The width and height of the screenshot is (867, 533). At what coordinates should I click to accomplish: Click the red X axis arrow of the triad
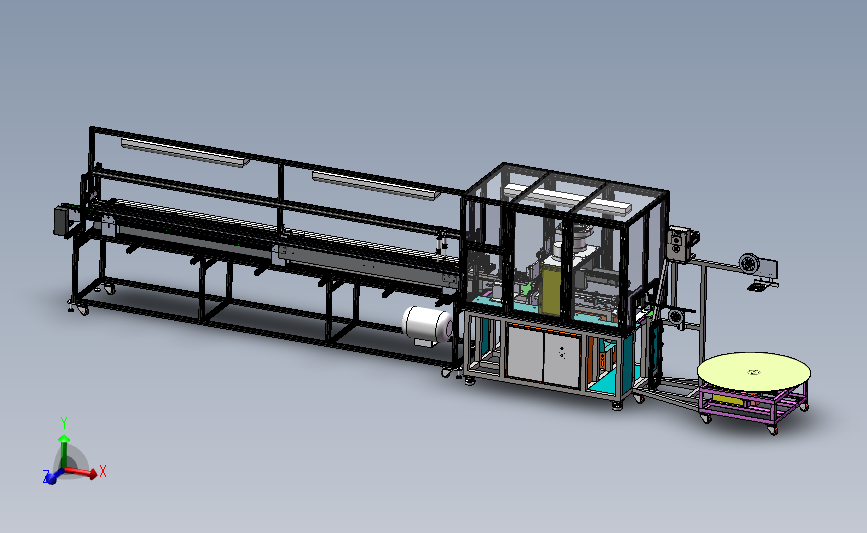pos(82,472)
